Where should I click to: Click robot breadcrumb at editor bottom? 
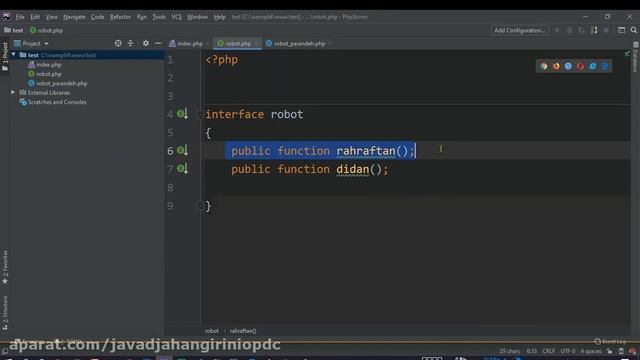pyautogui.click(x=211, y=331)
